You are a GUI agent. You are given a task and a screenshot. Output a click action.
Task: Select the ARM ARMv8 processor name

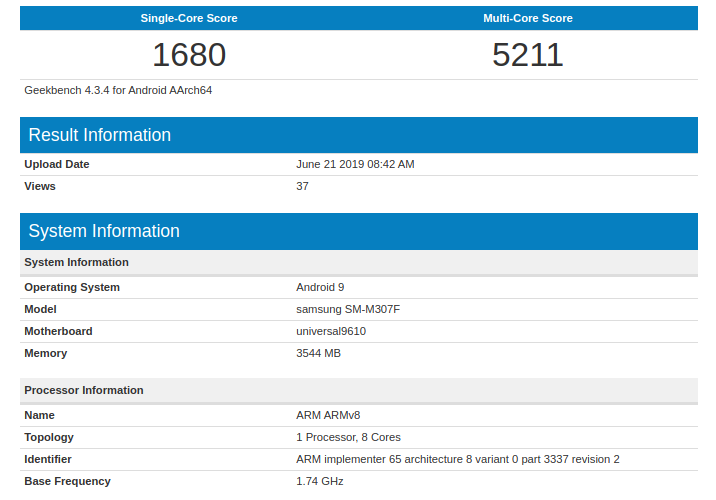pos(329,415)
